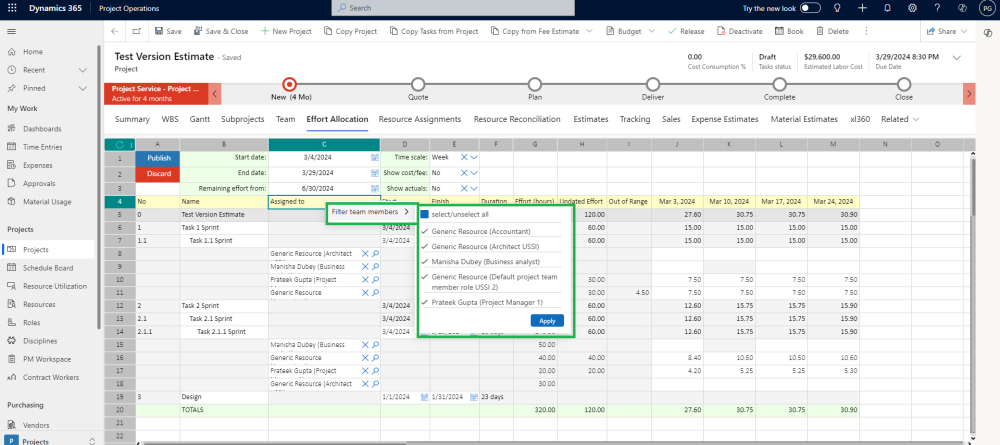
Task: Switch to the Resource Assignments tab
Action: [x=419, y=119]
